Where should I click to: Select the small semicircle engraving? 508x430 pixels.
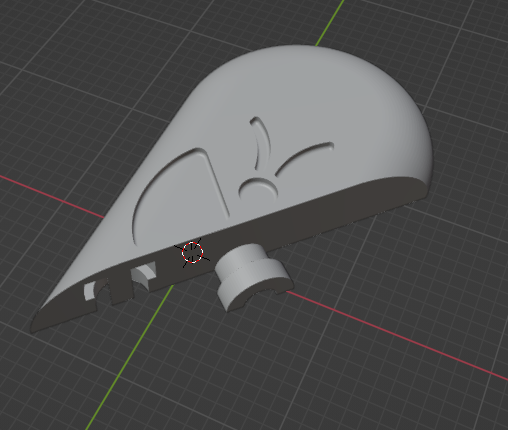259,189
